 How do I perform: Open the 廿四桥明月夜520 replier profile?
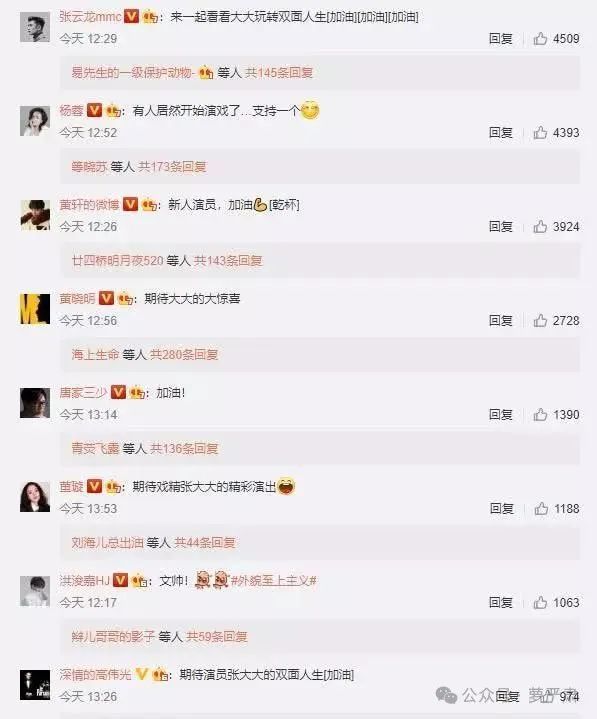(x=117, y=260)
